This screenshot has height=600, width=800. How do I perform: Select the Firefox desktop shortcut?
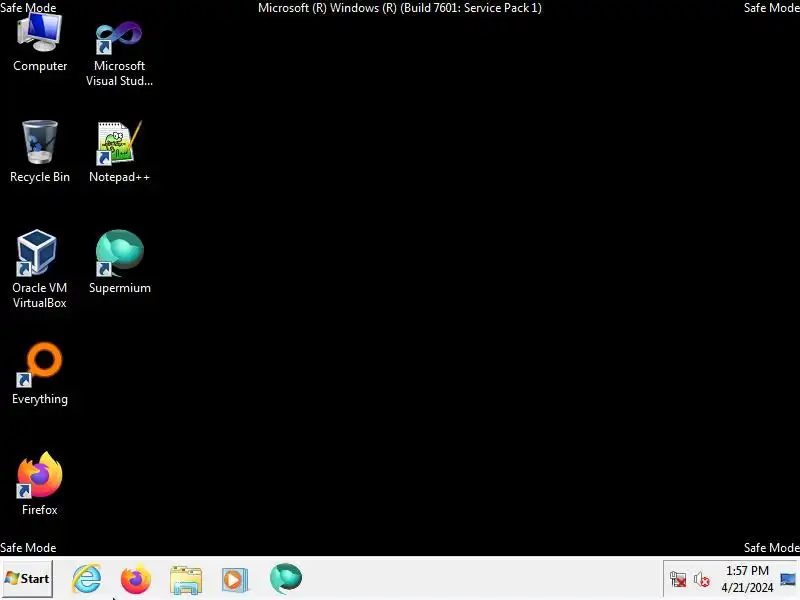40,484
